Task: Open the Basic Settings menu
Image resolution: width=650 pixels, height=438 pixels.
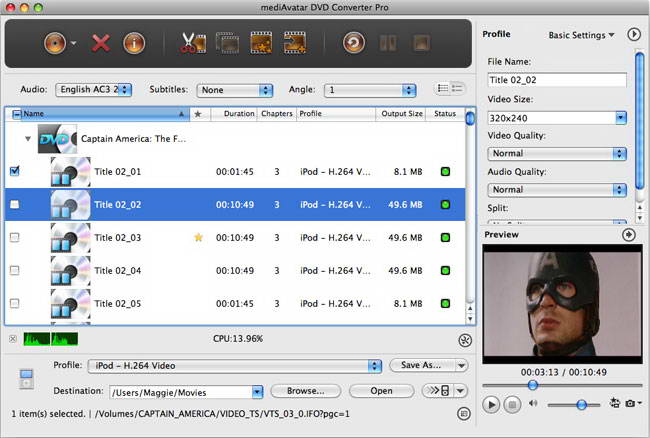Action: [x=582, y=35]
